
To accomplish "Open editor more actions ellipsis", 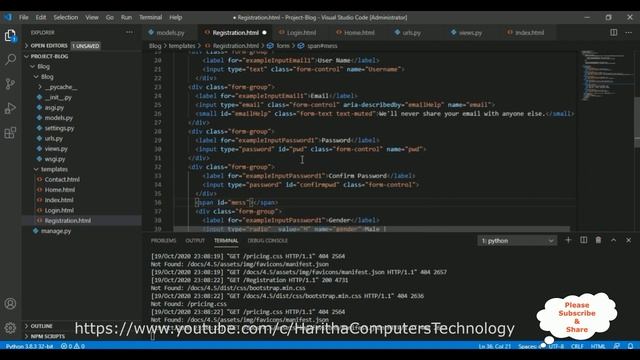I will 629,32.
